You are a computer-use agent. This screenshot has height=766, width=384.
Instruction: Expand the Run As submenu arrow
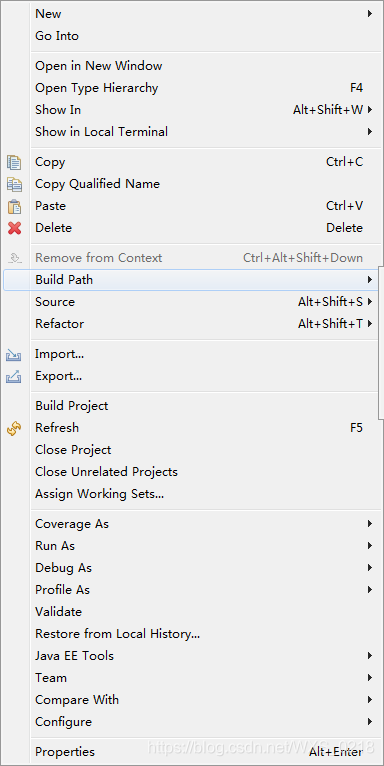pos(370,546)
